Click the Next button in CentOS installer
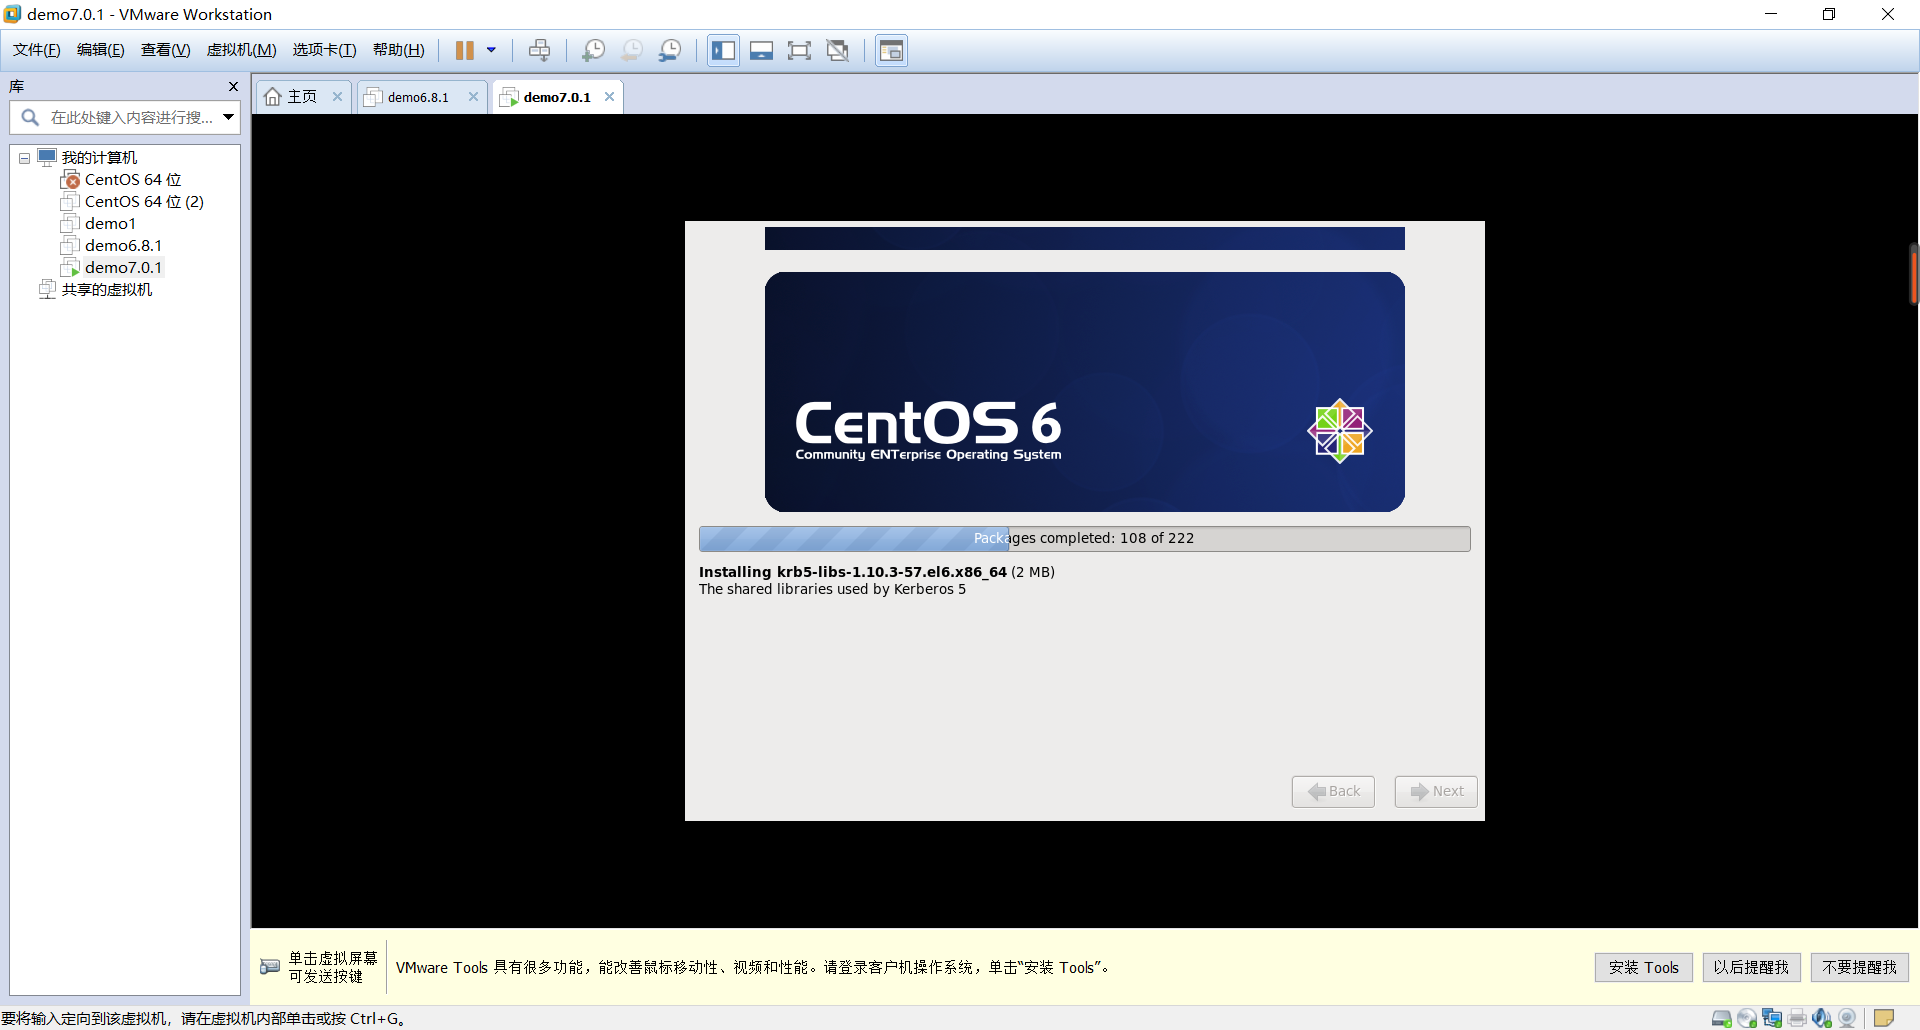Screen dimensions: 1920x1030 [1436, 791]
